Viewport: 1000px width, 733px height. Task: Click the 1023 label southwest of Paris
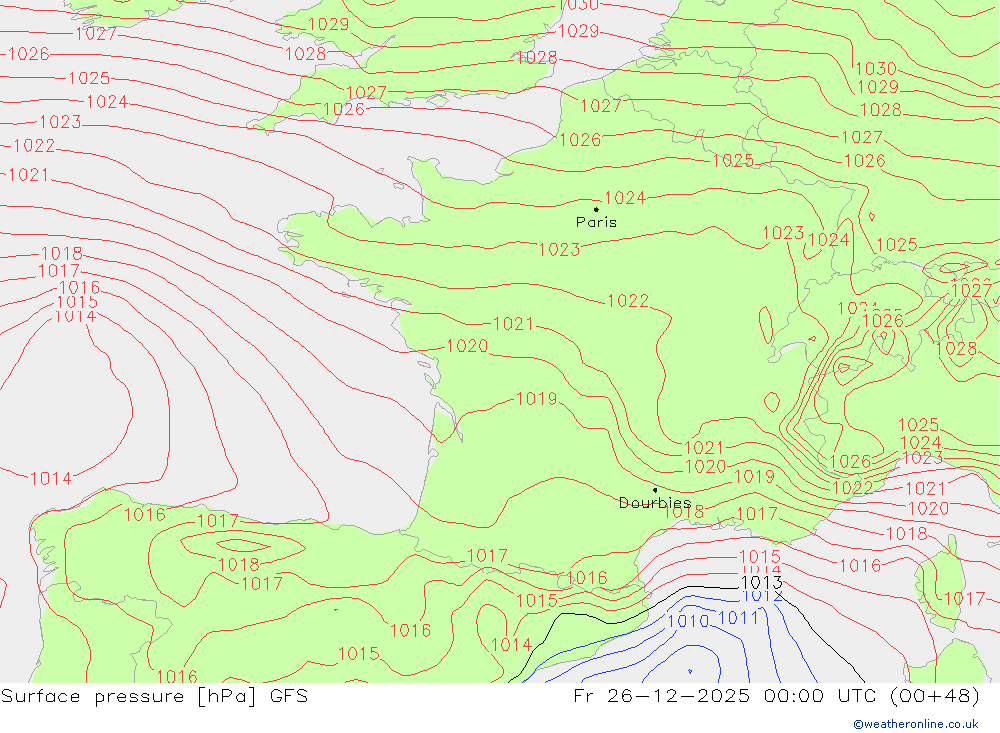click(559, 249)
